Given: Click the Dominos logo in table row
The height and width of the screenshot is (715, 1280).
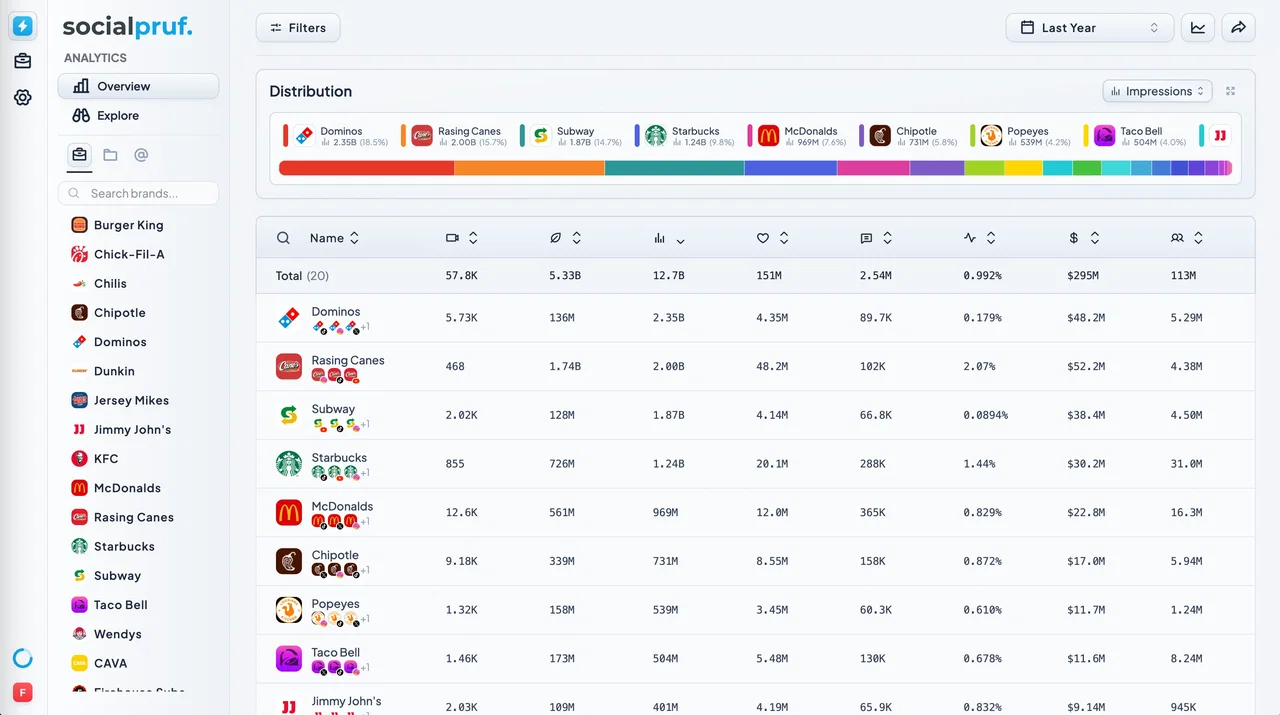Looking at the screenshot, I should pos(289,318).
